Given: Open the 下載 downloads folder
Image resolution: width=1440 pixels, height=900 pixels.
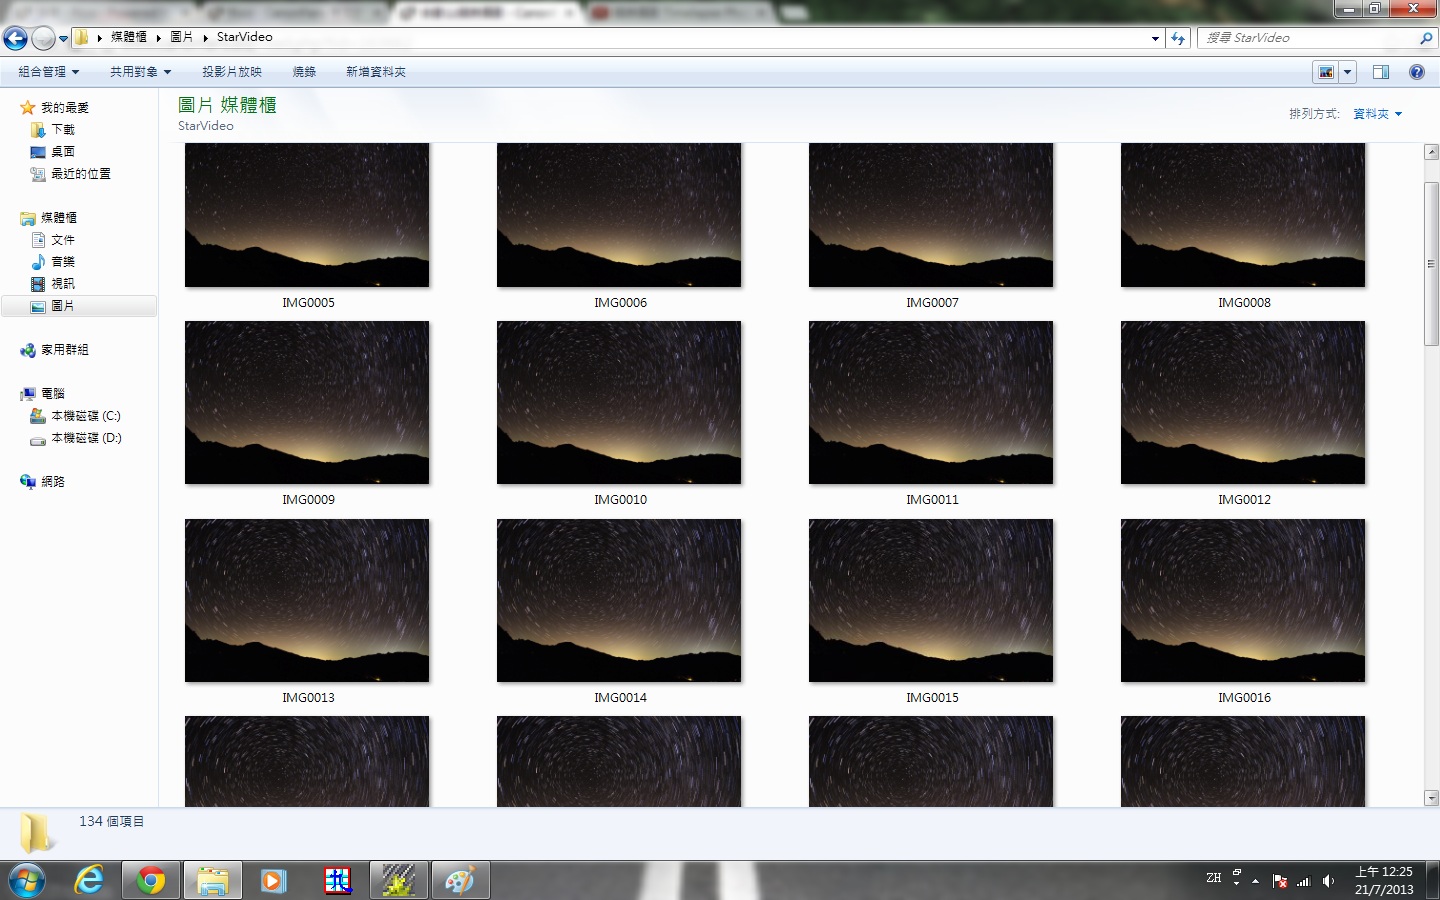Looking at the screenshot, I should (63, 130).
